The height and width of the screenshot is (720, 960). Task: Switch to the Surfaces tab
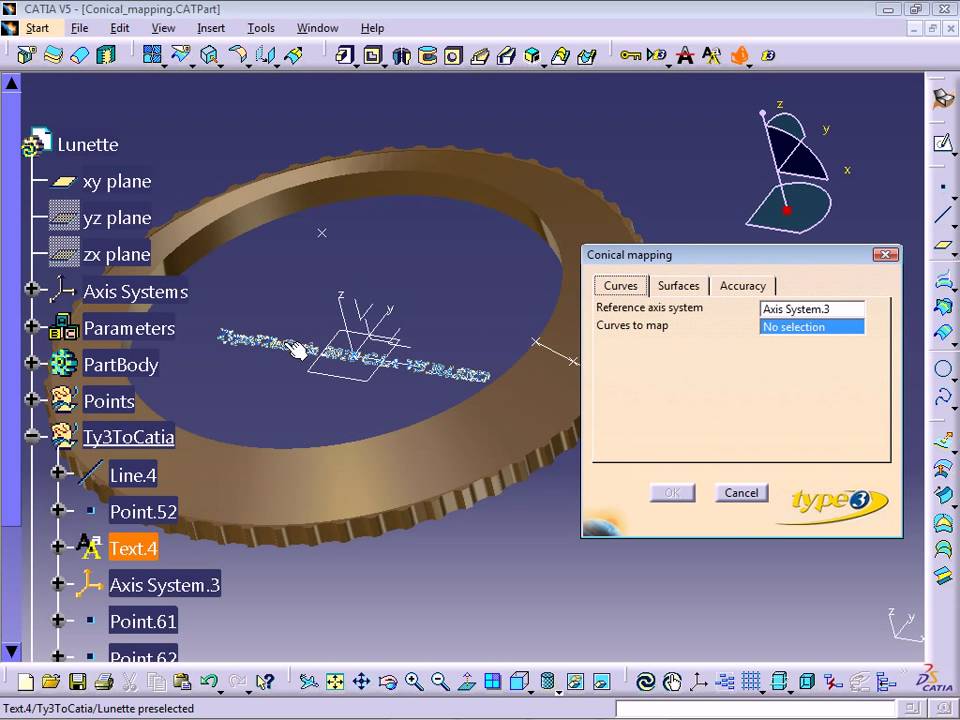pyautogui.click(x=678, y=286)
